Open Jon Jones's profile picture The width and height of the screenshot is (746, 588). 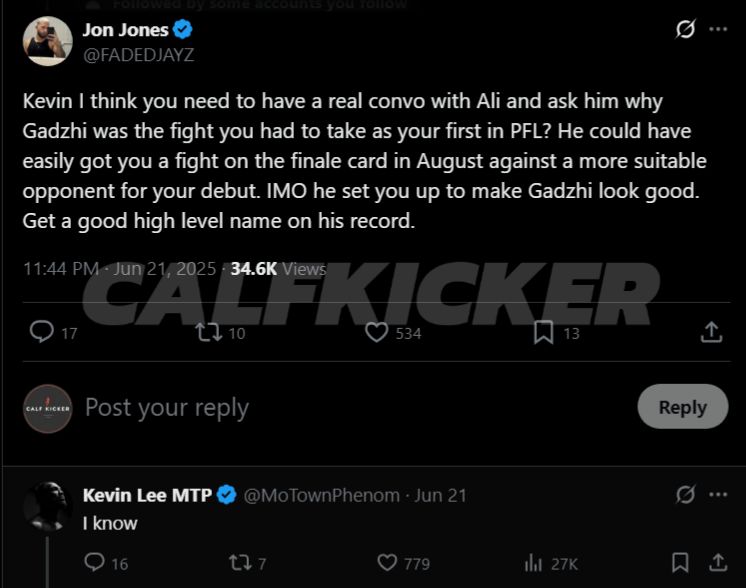coord(47,41)
